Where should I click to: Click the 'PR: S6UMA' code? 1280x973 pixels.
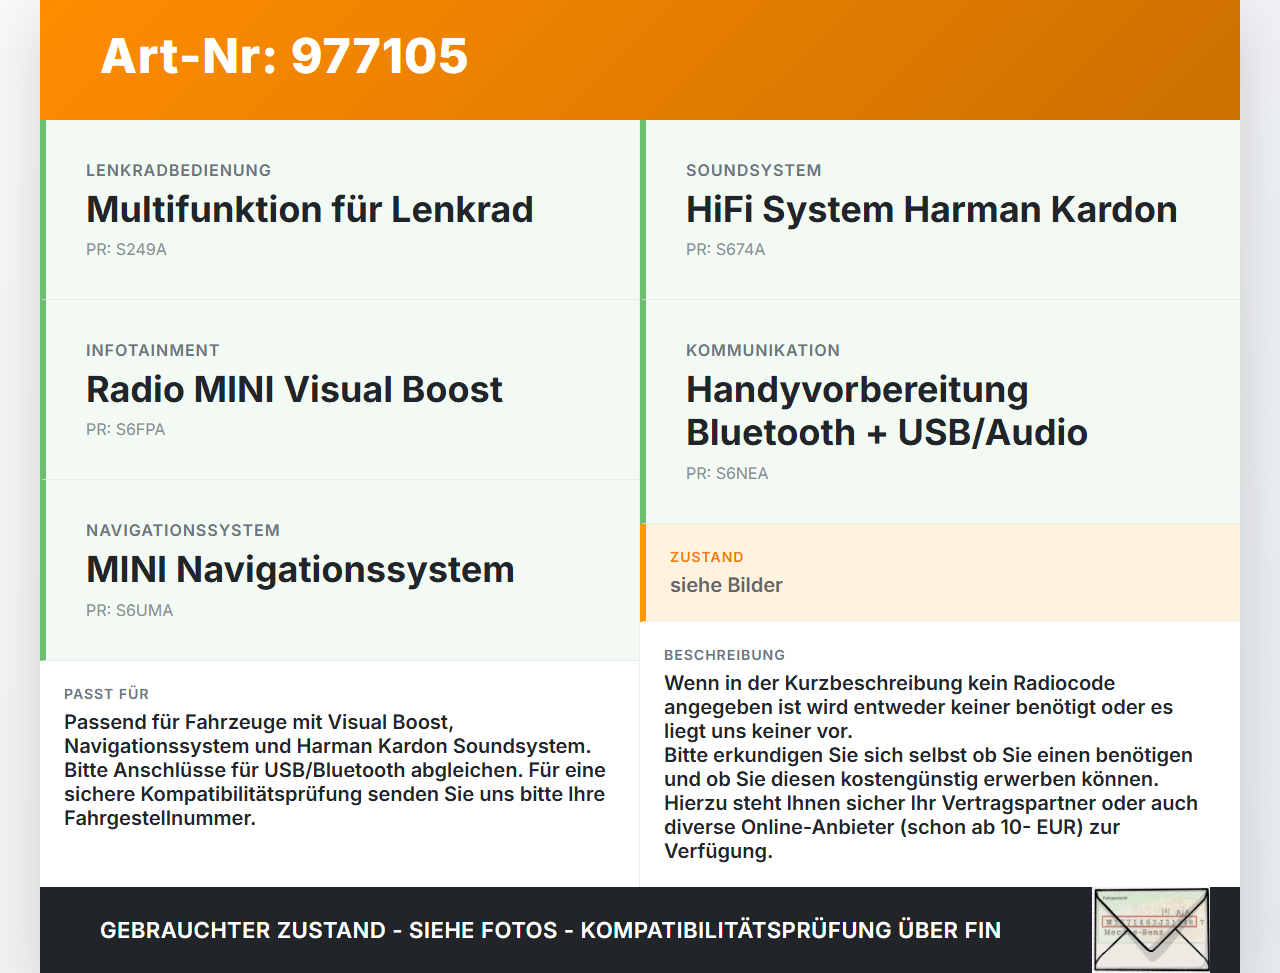point(129,611)
